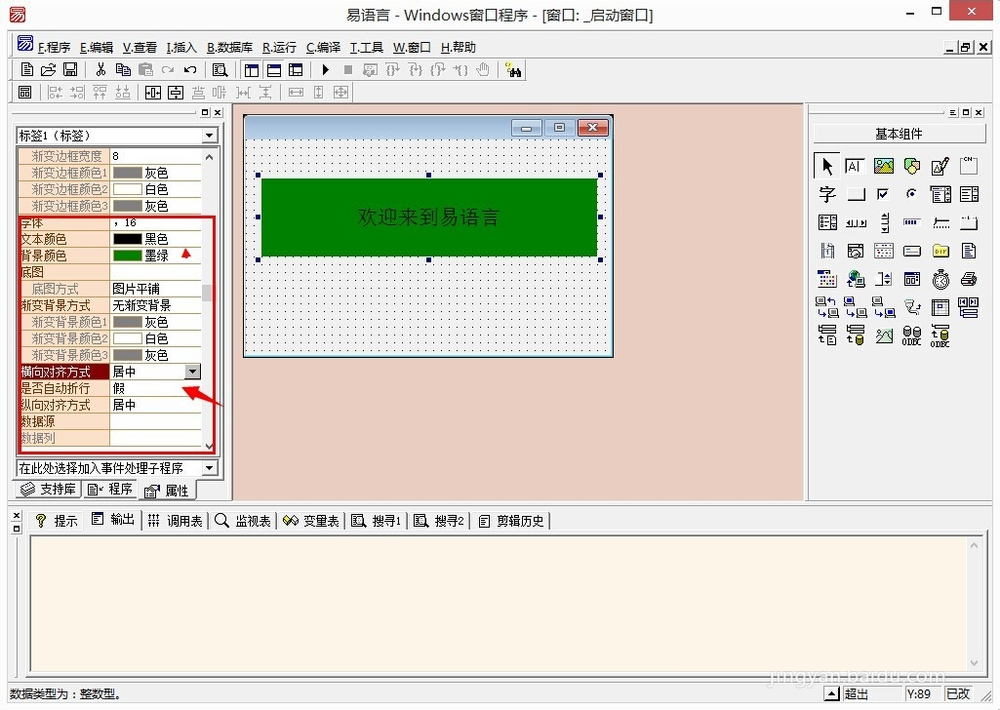Click the 字体 property value field

pyautogui.click(x=156, y=223)
